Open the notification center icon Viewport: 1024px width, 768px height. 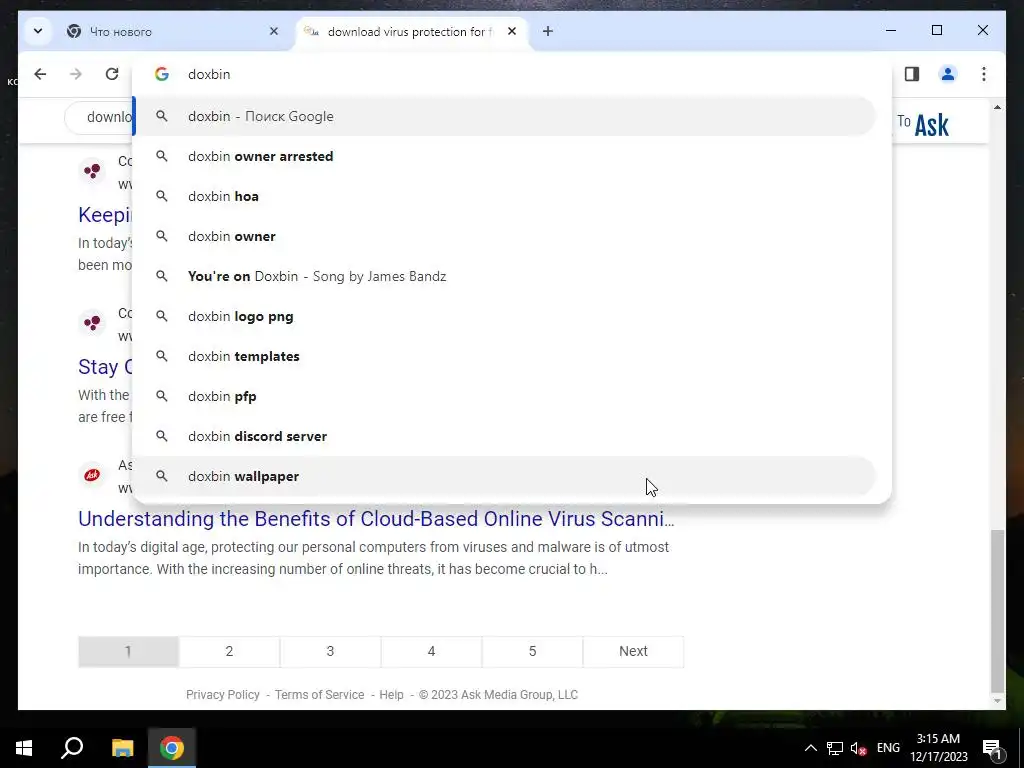click(x=992, y=748)
